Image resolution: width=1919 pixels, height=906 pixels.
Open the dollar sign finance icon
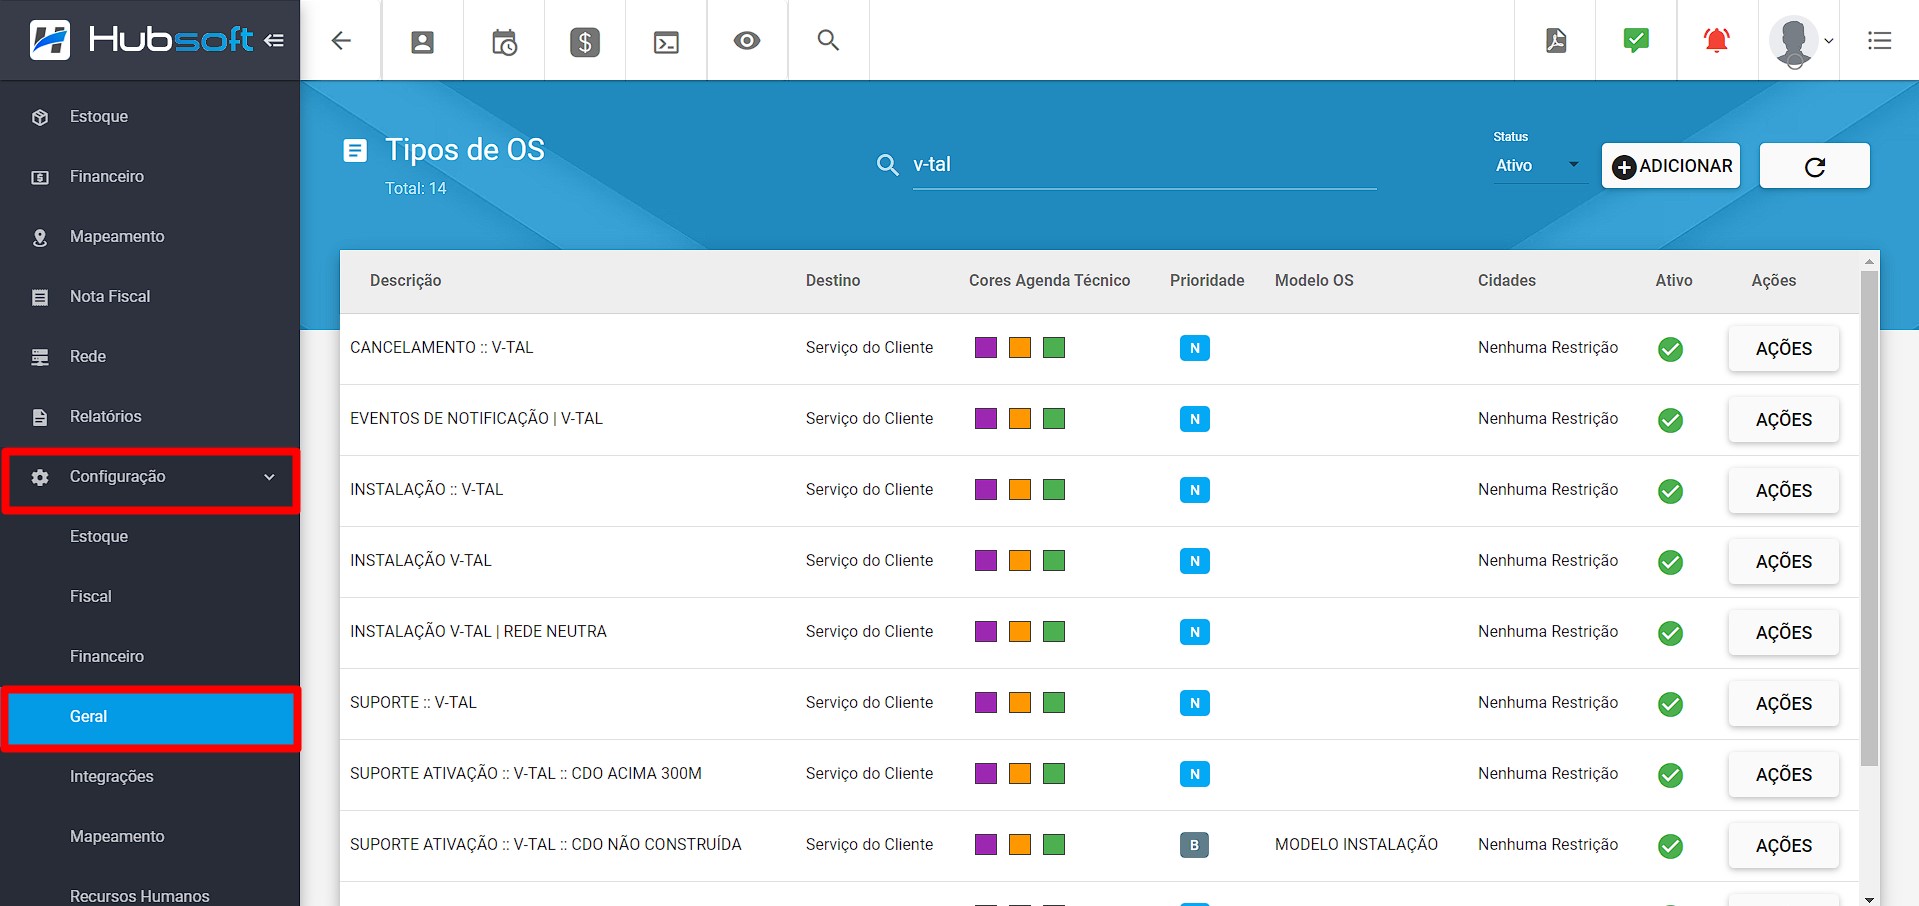(x=585, y=41)
